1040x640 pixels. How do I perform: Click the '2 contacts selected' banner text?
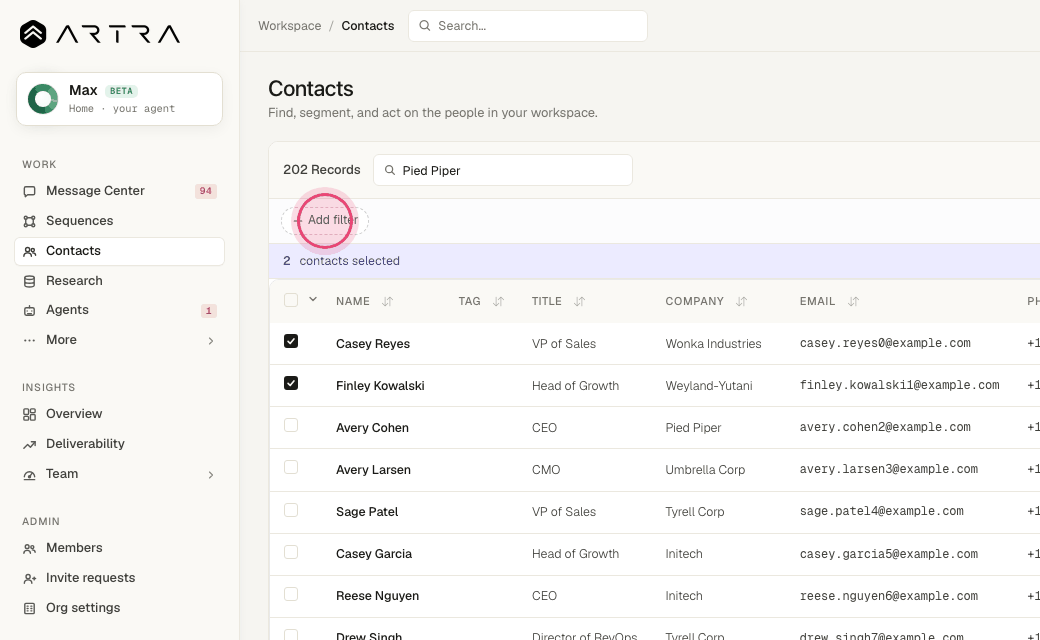(342, 261)
